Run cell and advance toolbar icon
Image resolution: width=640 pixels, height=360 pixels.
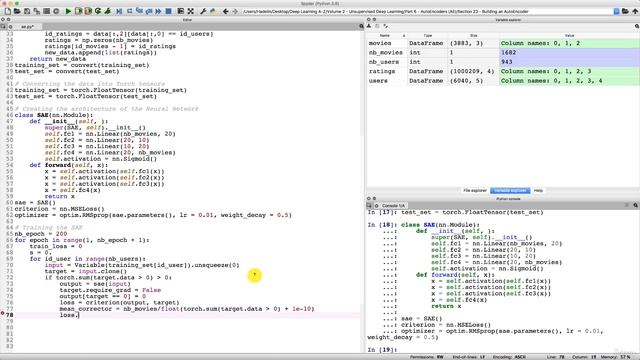(88, 11)
